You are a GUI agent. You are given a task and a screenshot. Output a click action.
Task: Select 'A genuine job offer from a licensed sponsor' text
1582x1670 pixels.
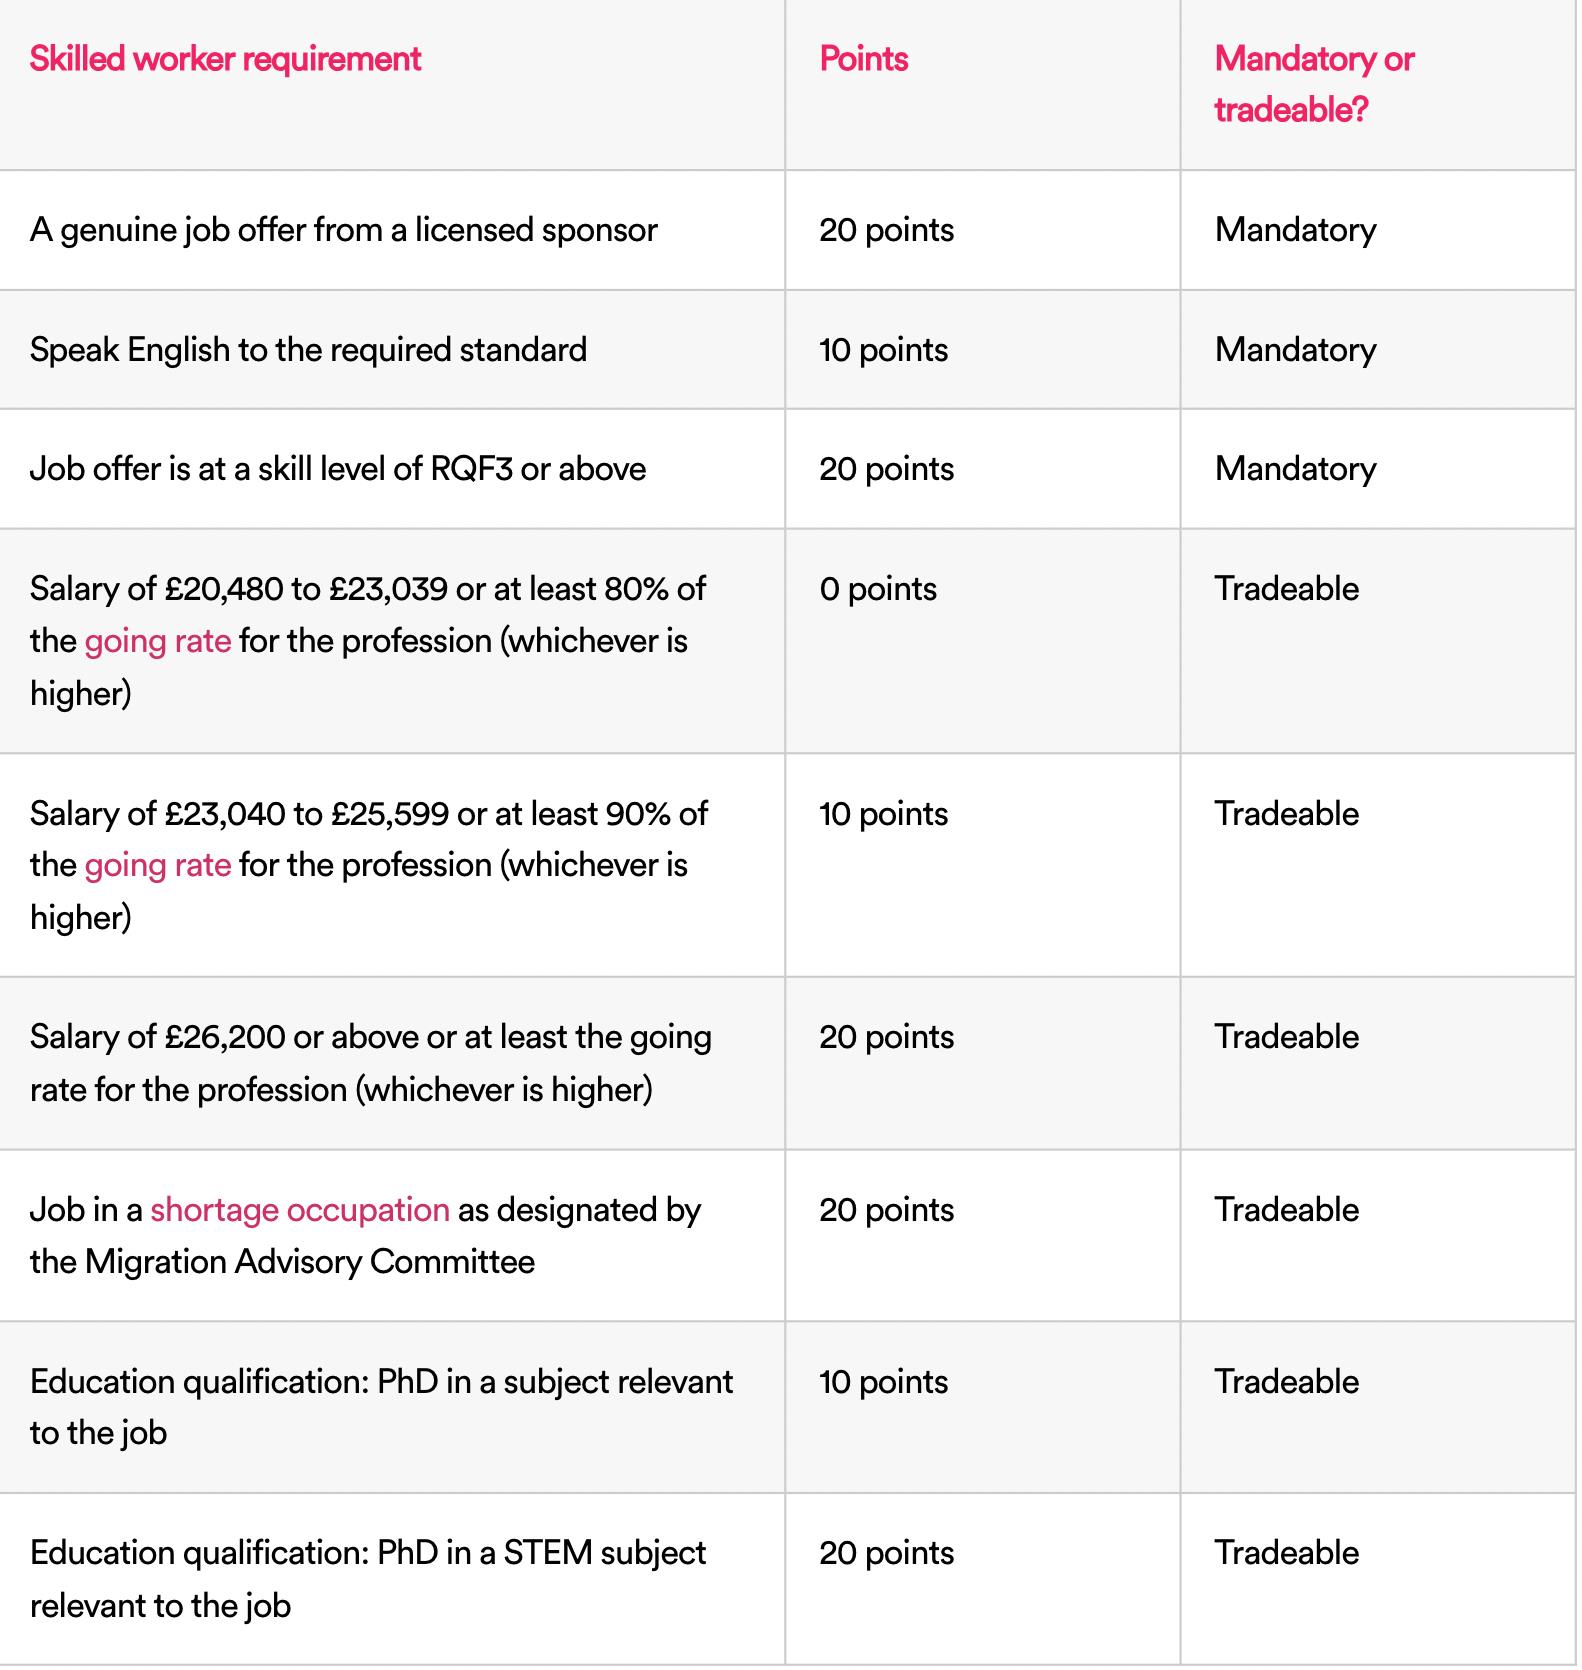(343, 230)
